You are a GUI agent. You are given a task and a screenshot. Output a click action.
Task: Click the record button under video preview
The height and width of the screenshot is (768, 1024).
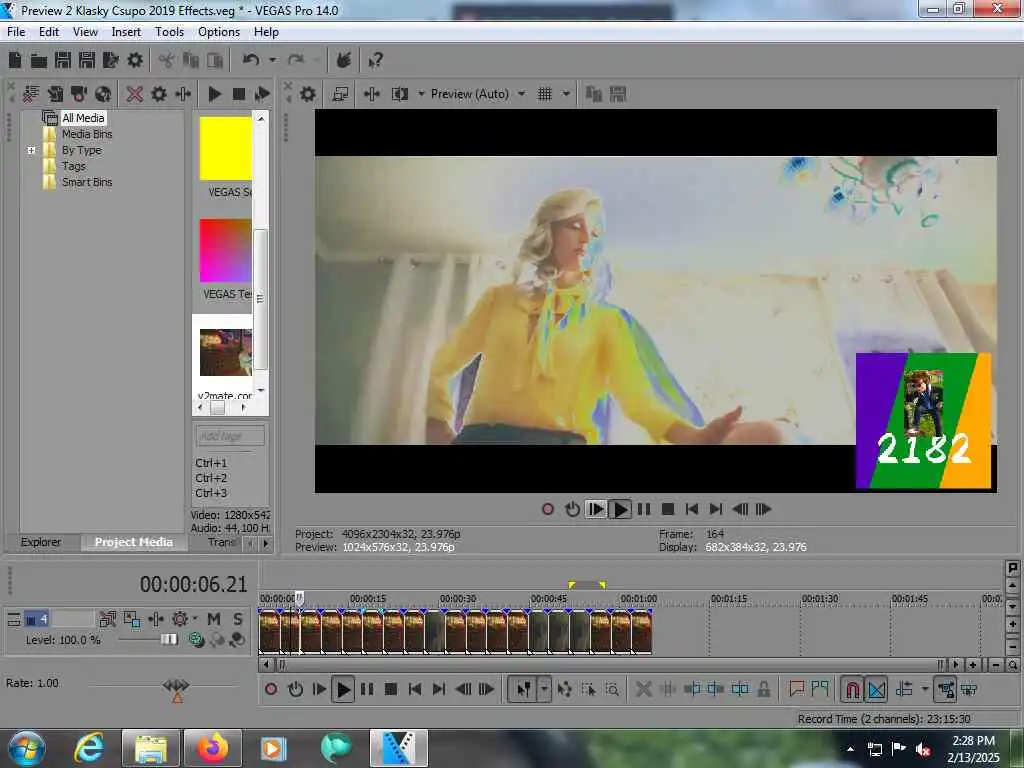(548, 509)
